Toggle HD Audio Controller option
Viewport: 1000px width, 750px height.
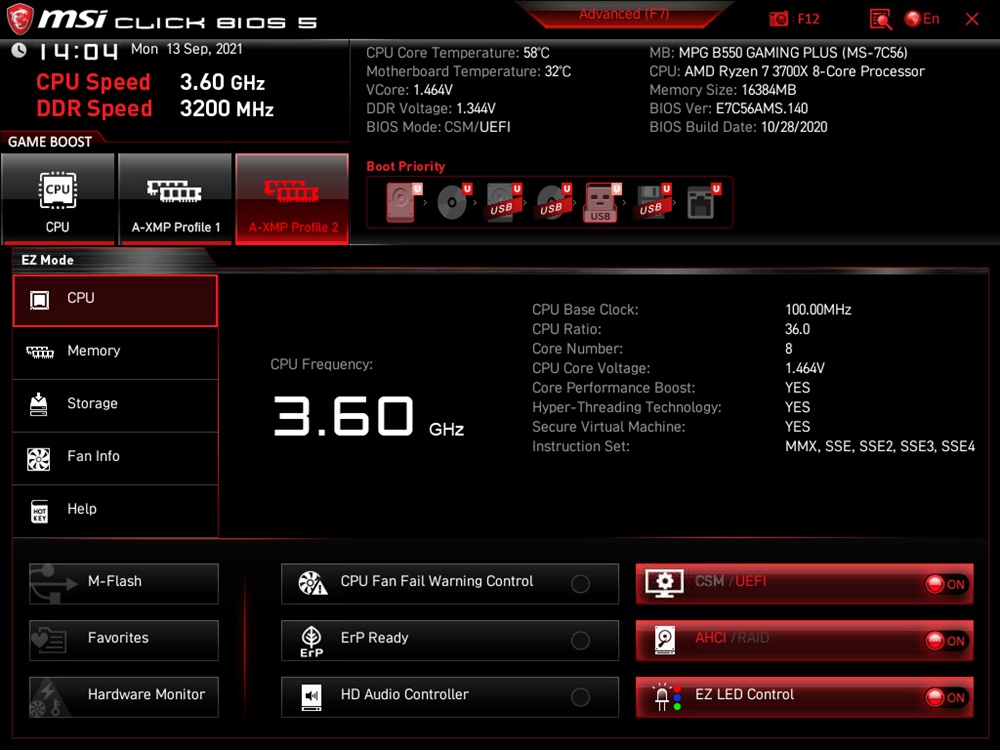point(450,697)
